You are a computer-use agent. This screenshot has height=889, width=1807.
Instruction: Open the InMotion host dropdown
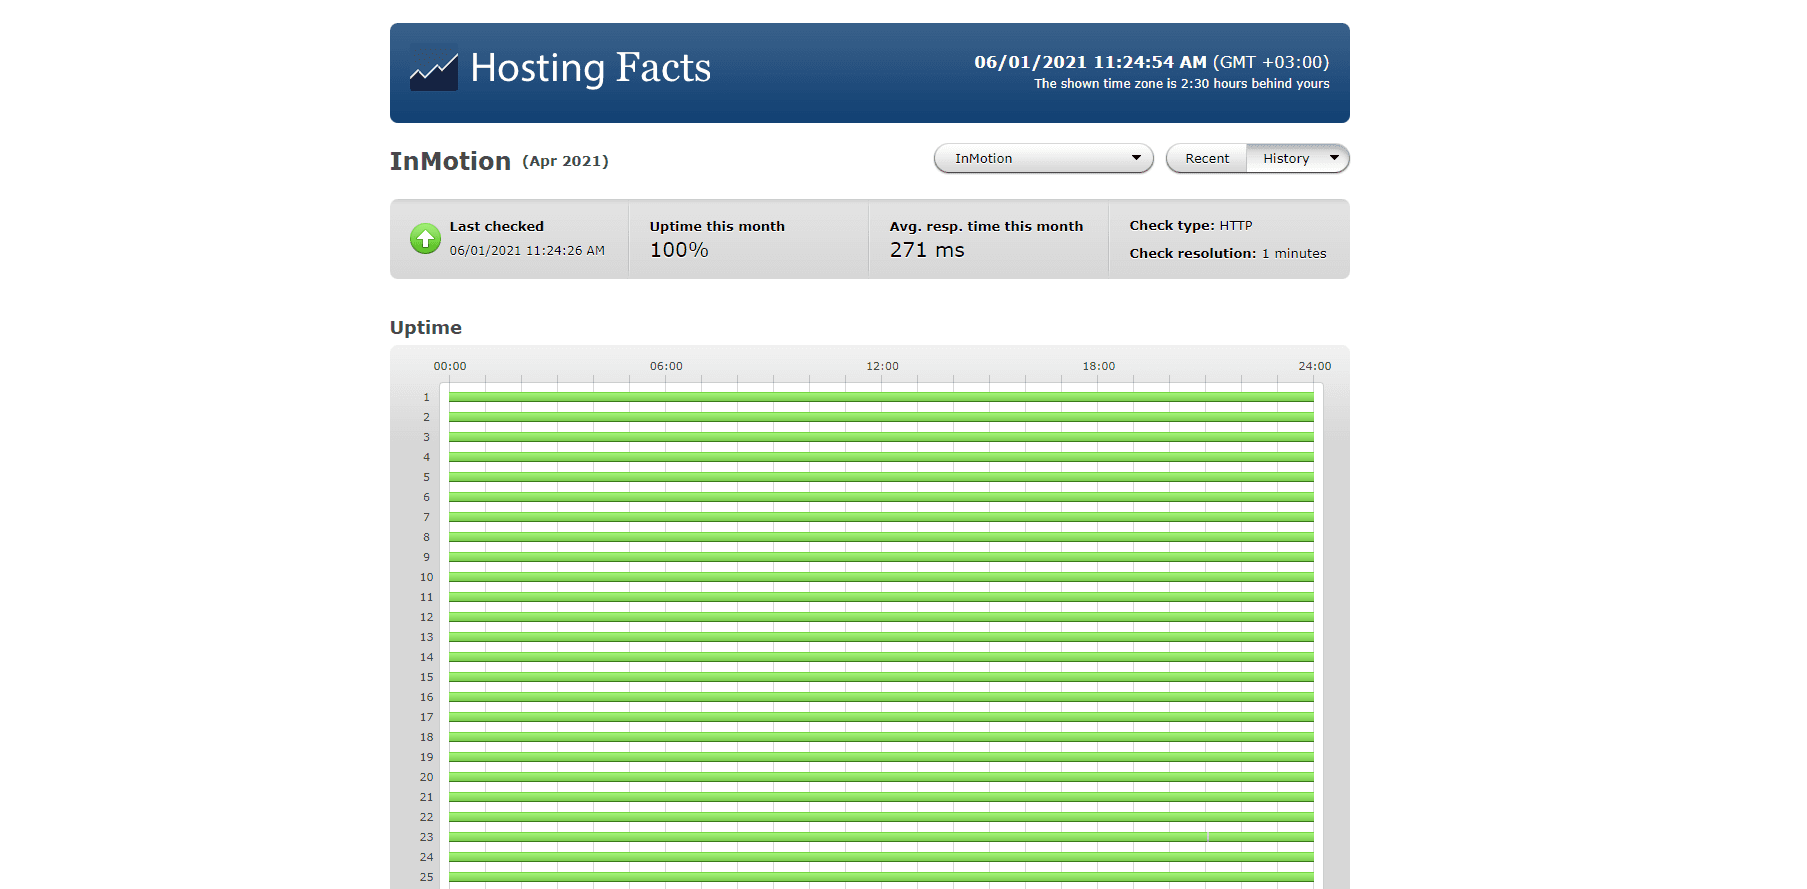tap(1044, 158)
